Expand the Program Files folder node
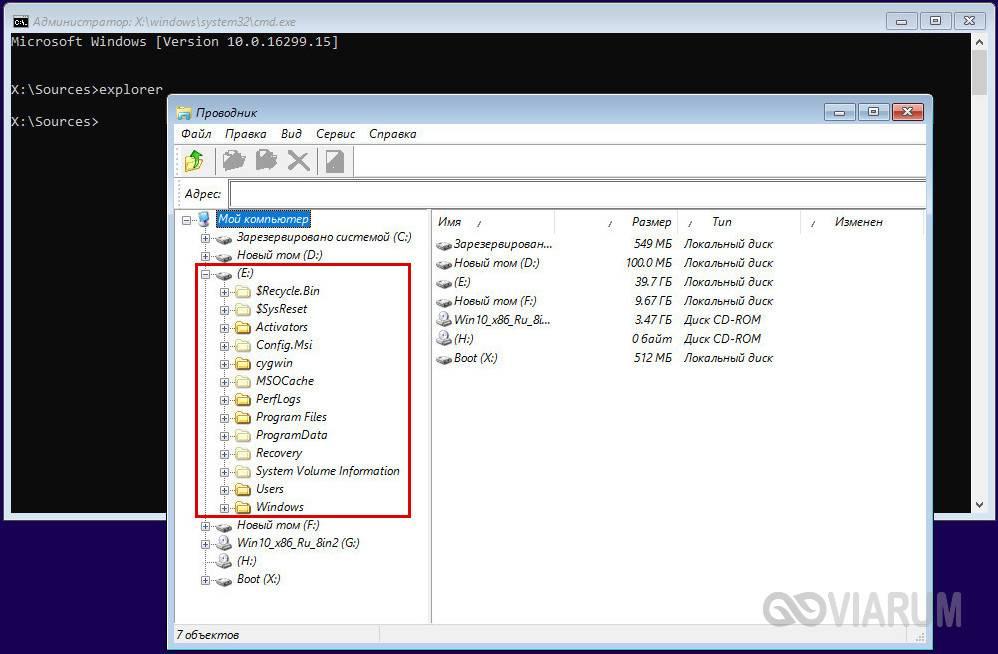Screen dimensions: 998x654 [224, 418]
